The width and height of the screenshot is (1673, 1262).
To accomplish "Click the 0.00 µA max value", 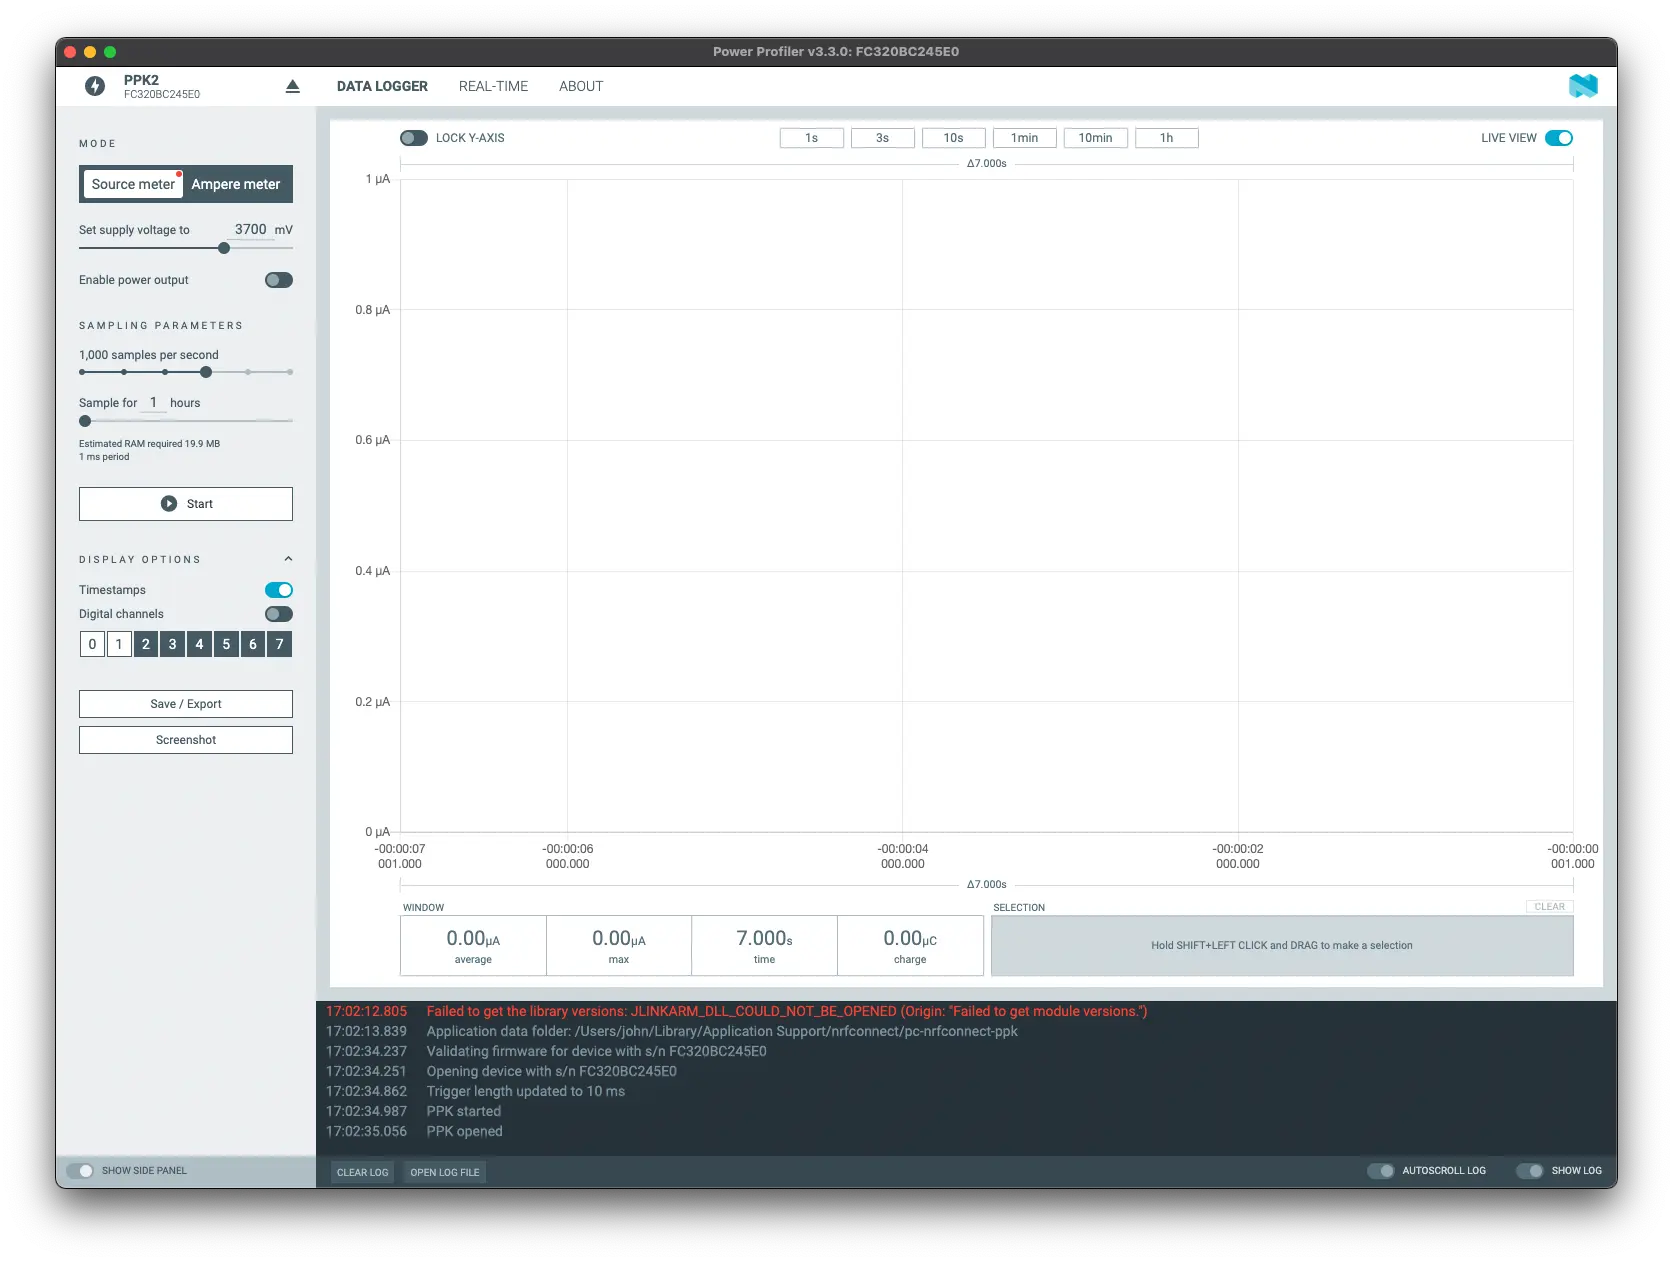I will click(619, 939).
